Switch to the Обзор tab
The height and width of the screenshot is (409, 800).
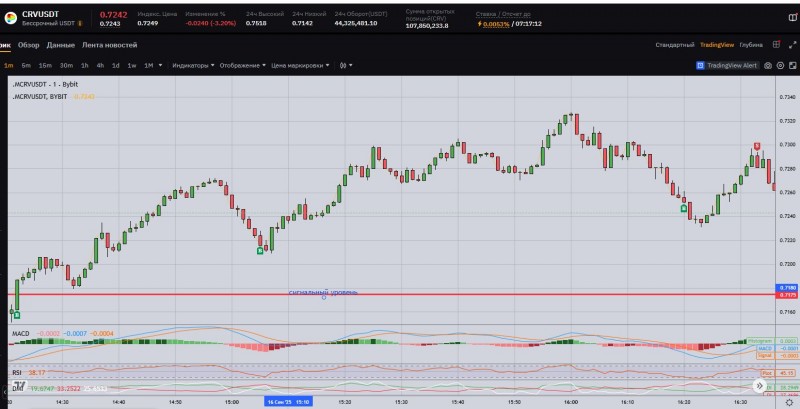point(28,45)
